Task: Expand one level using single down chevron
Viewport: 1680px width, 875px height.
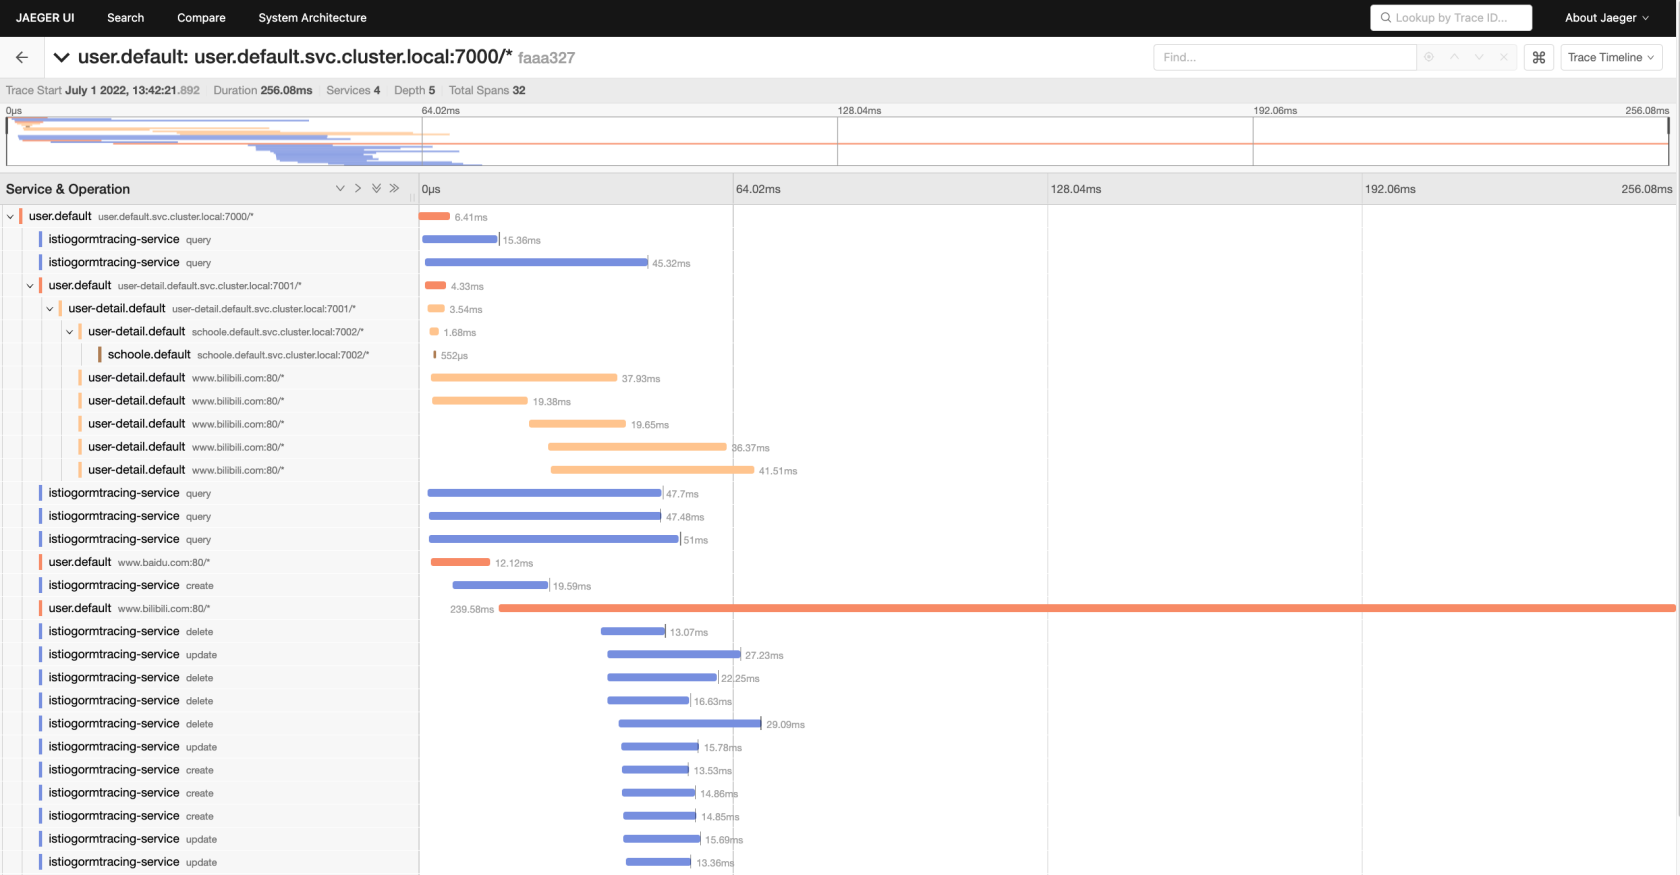Action: click(x=340, y=188)
